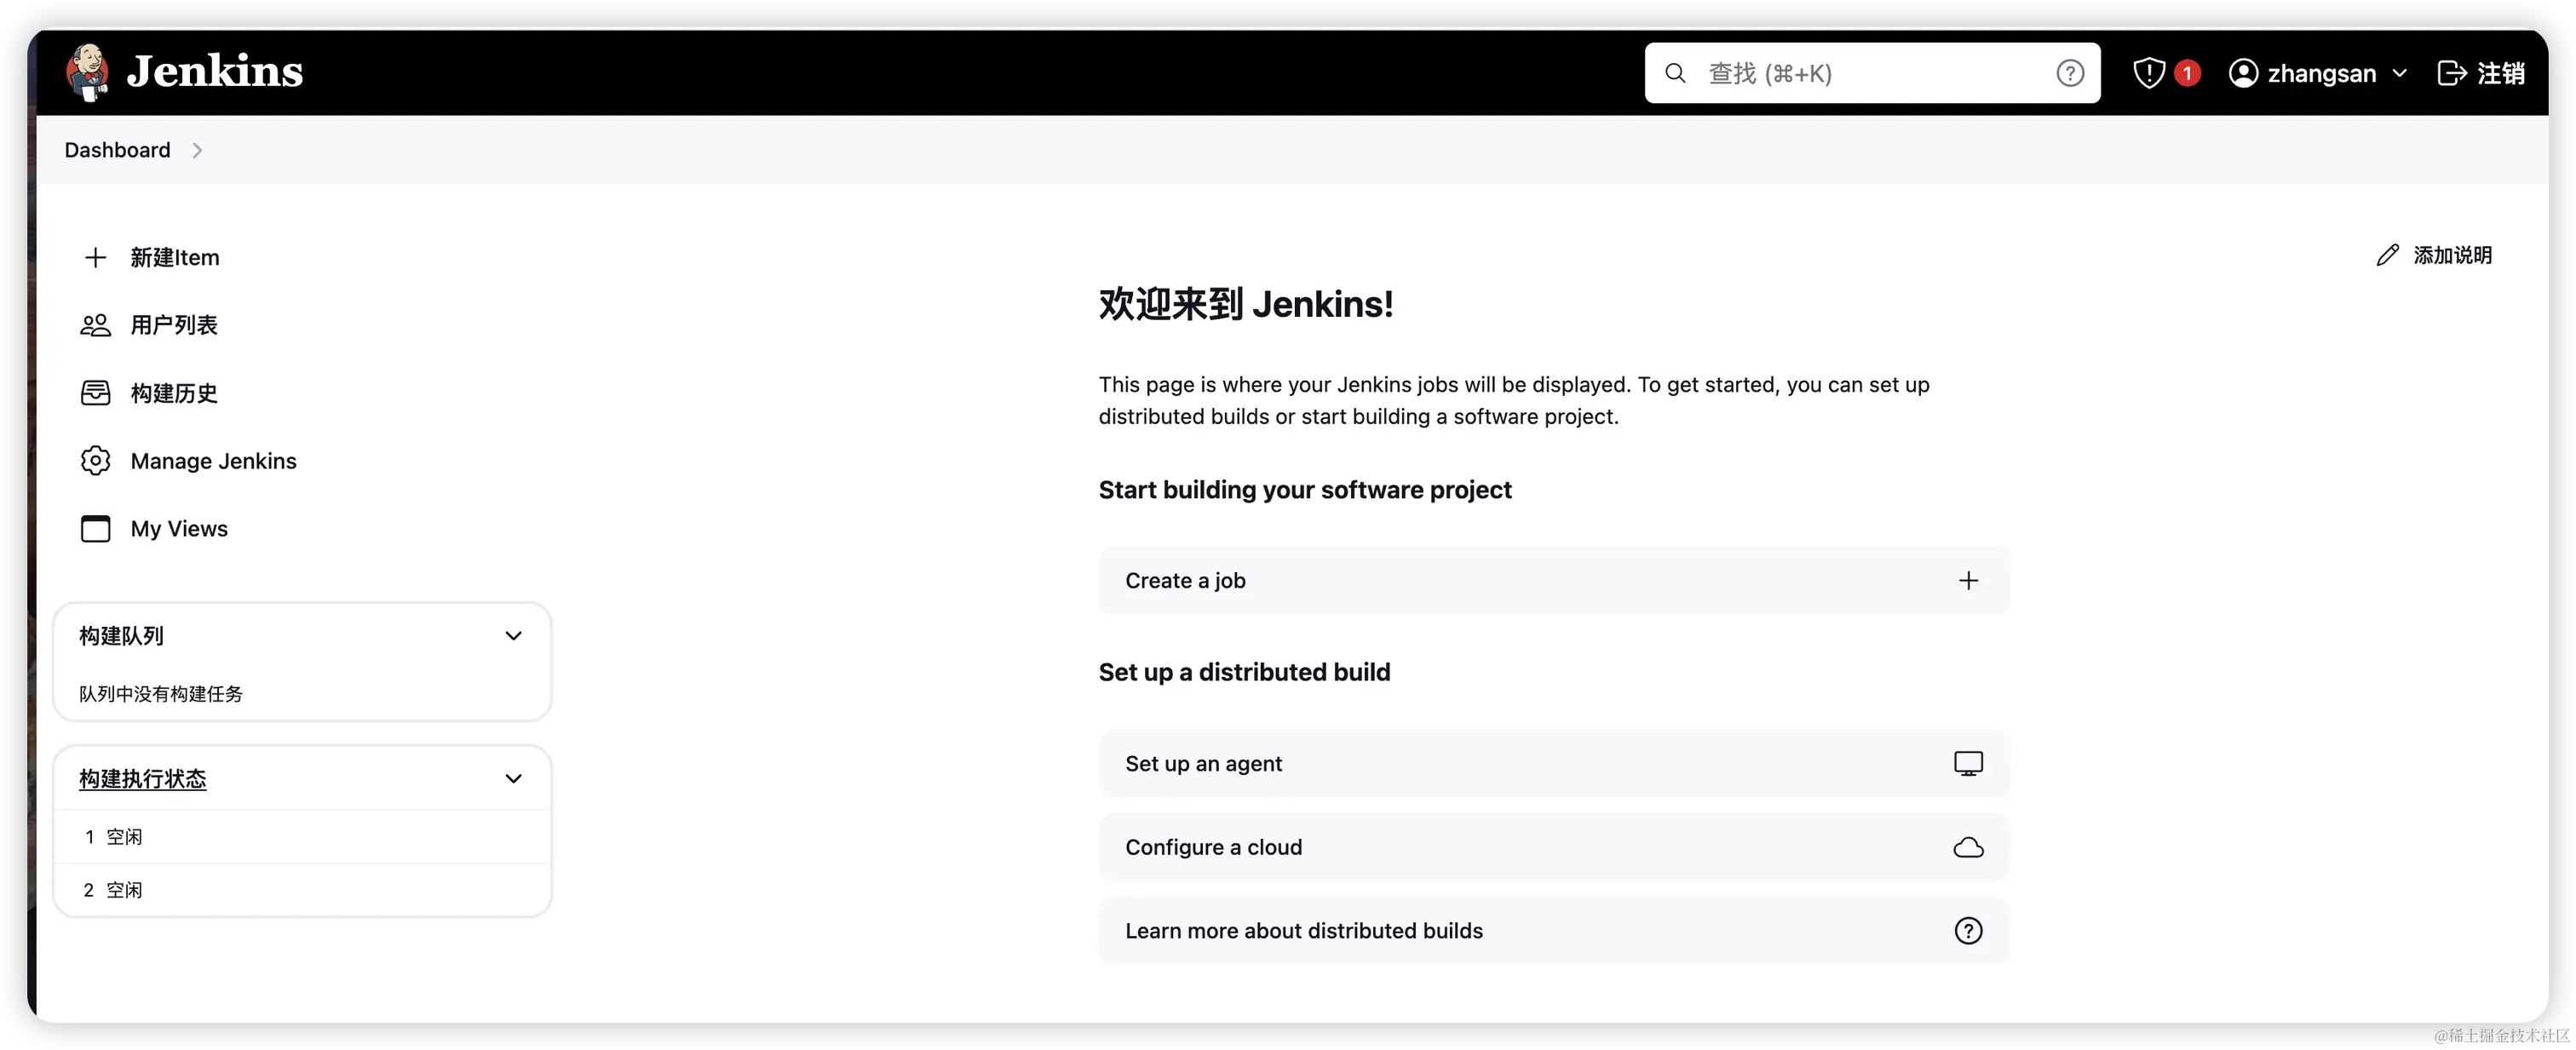Click the window icon for My Views
This screenshot has height=1050, width=2576.
[95, 529]
